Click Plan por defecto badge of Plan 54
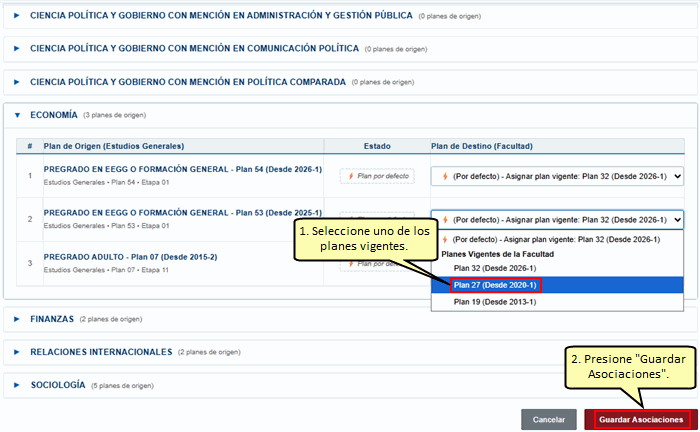This screenshot has height=432, width=700. pyautogui.click(x=377, y=176)
